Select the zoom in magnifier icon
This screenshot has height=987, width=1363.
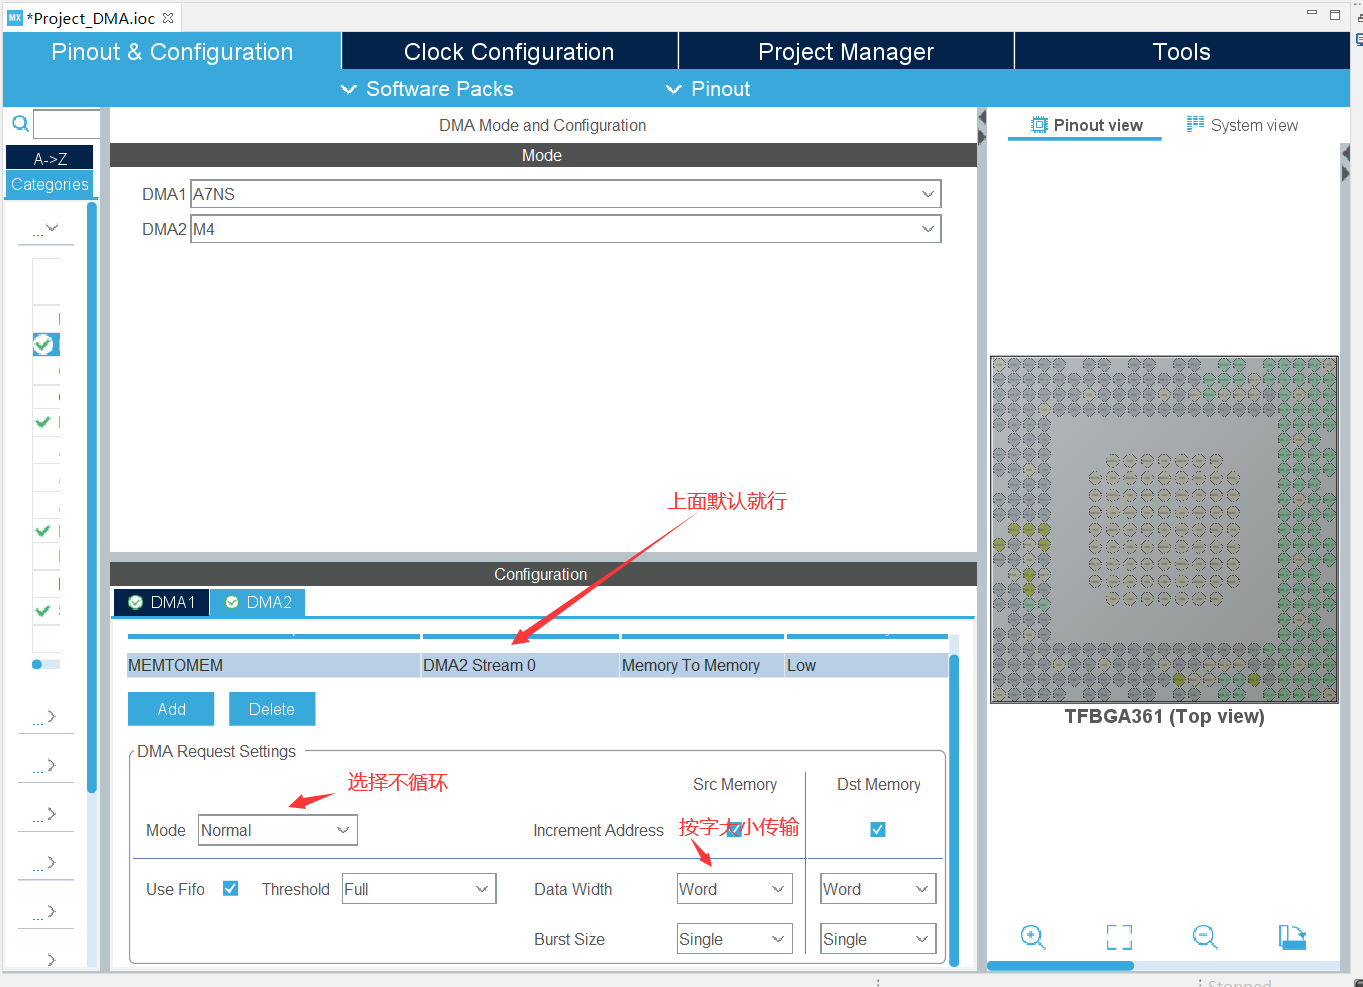[1033, 937]
